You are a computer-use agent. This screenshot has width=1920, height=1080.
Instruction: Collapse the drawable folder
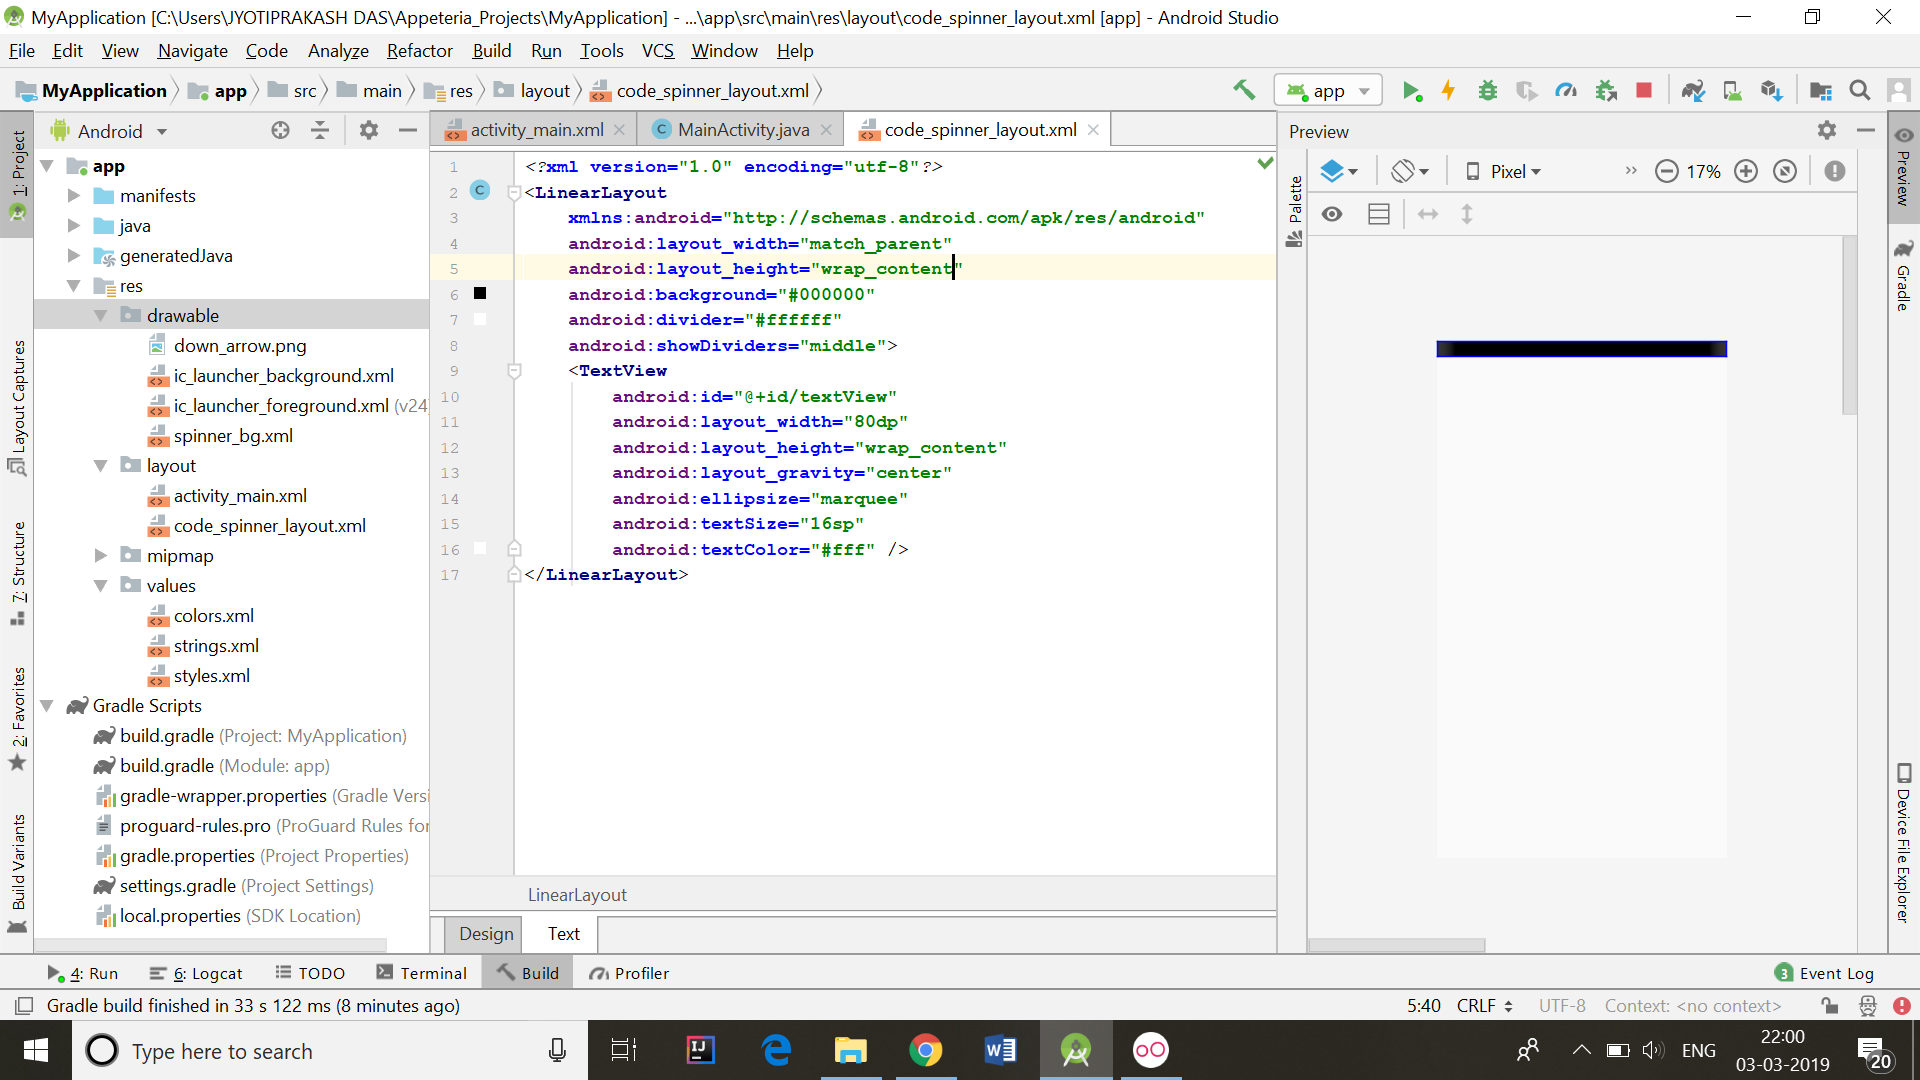pos(100,315)
